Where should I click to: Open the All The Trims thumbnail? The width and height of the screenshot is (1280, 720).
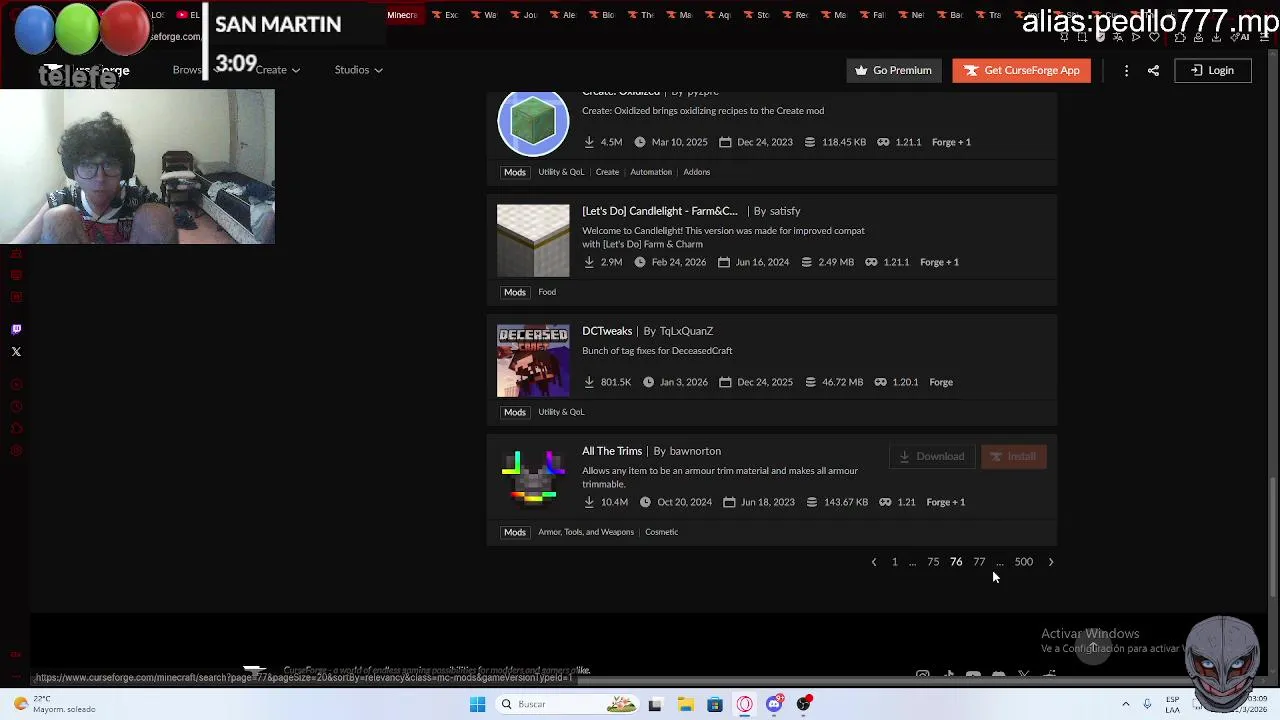(x=533, y=480)
